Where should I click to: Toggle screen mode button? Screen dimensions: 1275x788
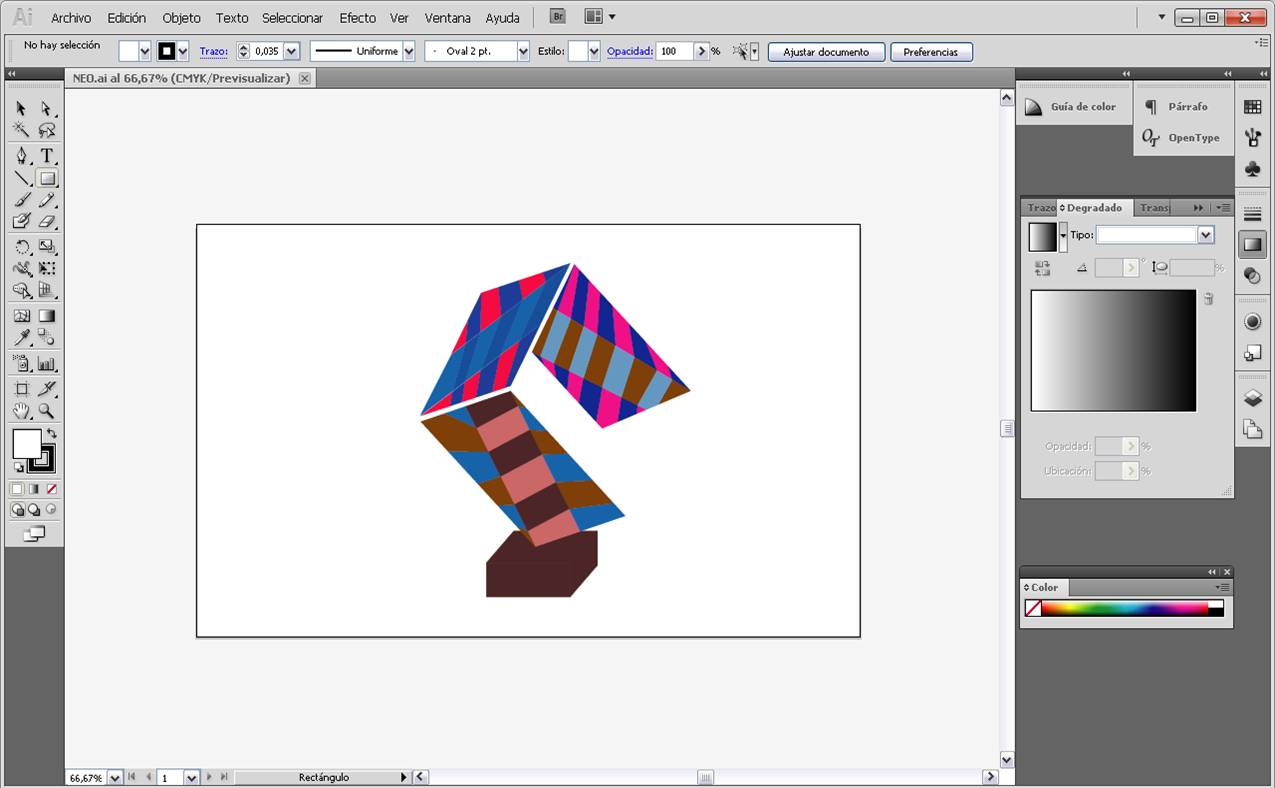[x=34, y=534]
